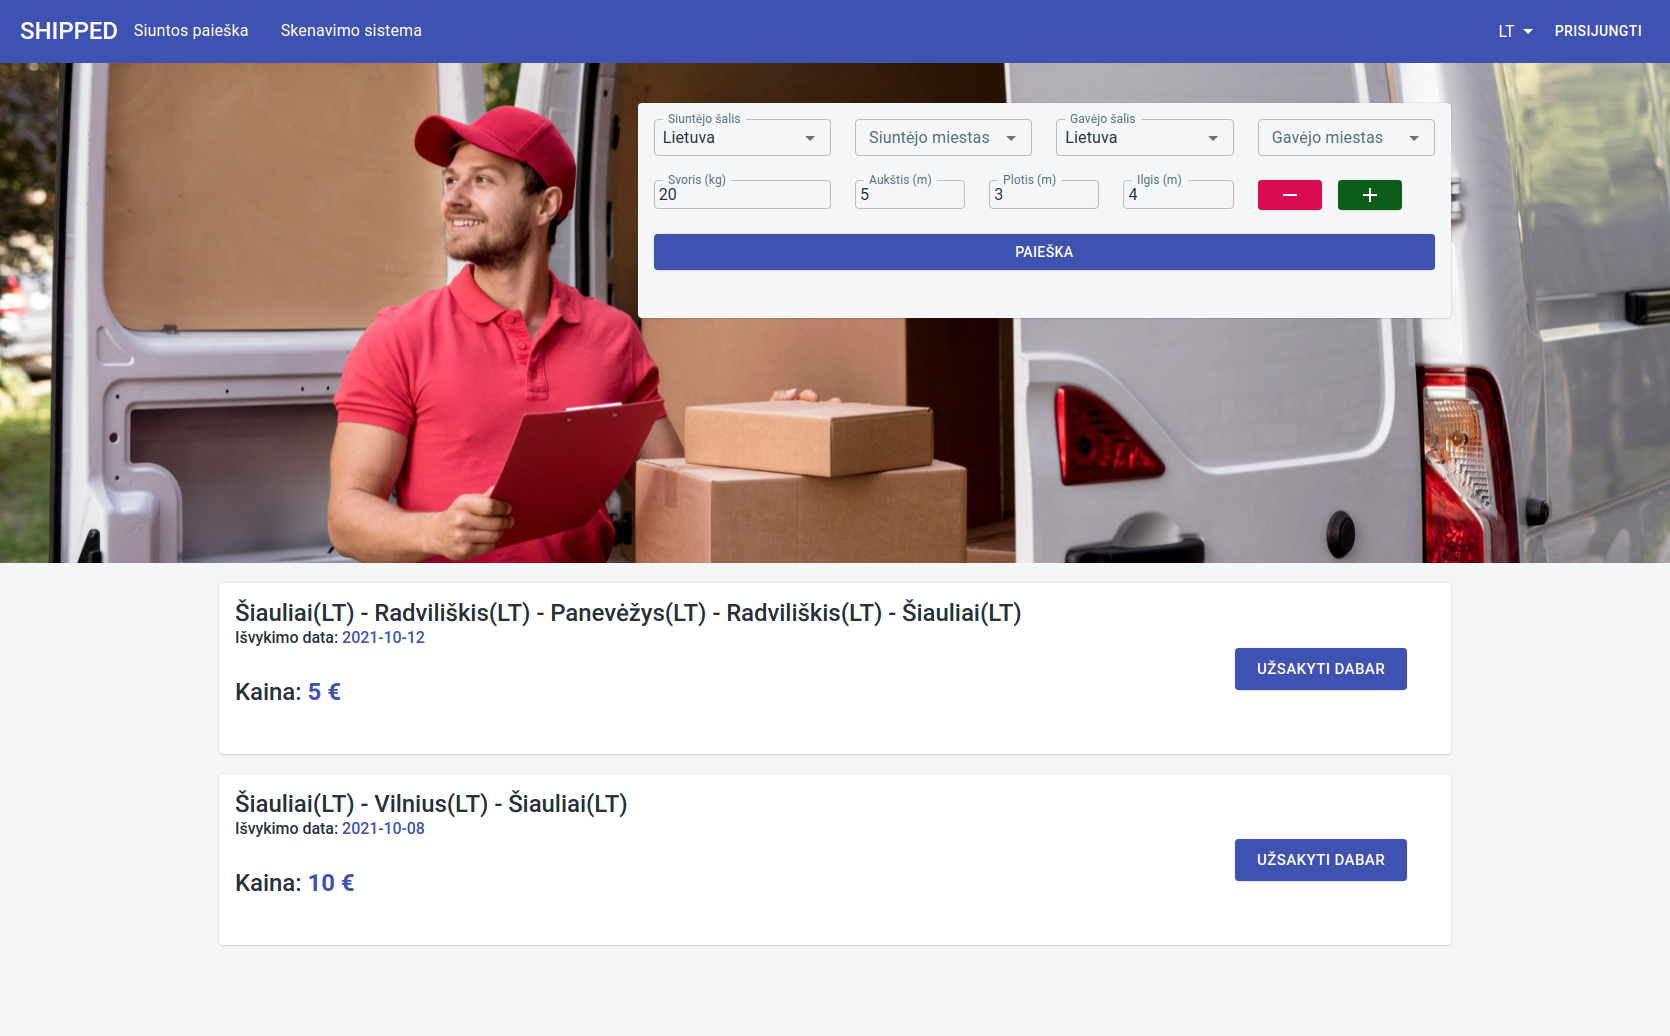
Task: Click the green plus add-package button
Action: click(1369, 195)
